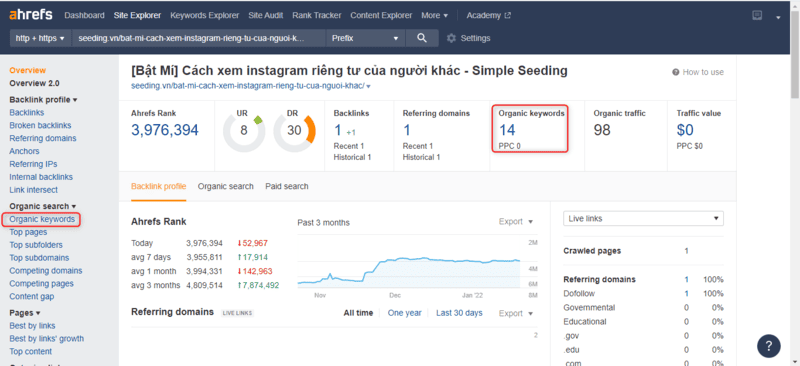Select One year range

coord(405,313)
